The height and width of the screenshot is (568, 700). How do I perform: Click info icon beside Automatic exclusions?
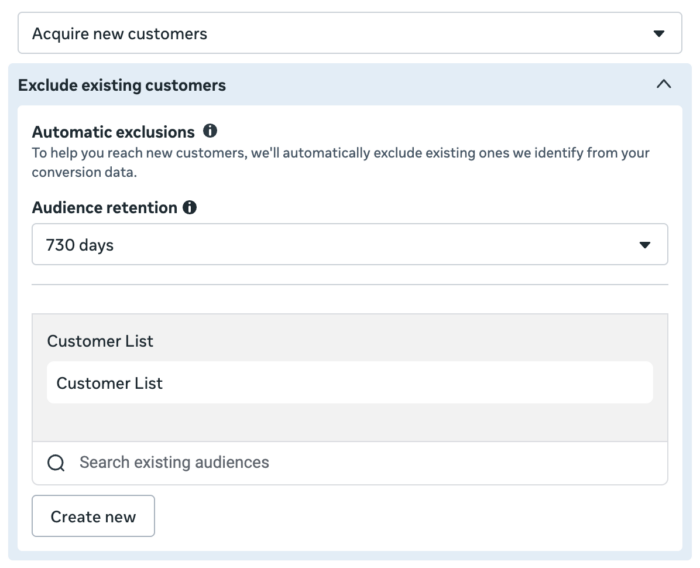pyautogui.click(x=210, y=131)
